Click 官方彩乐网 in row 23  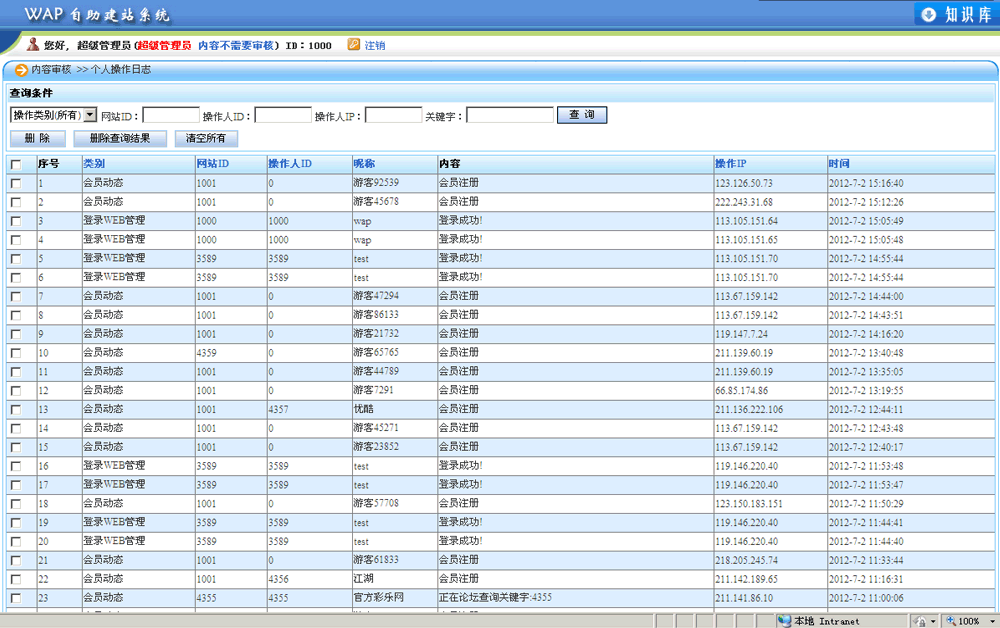[x=379, y=598]
